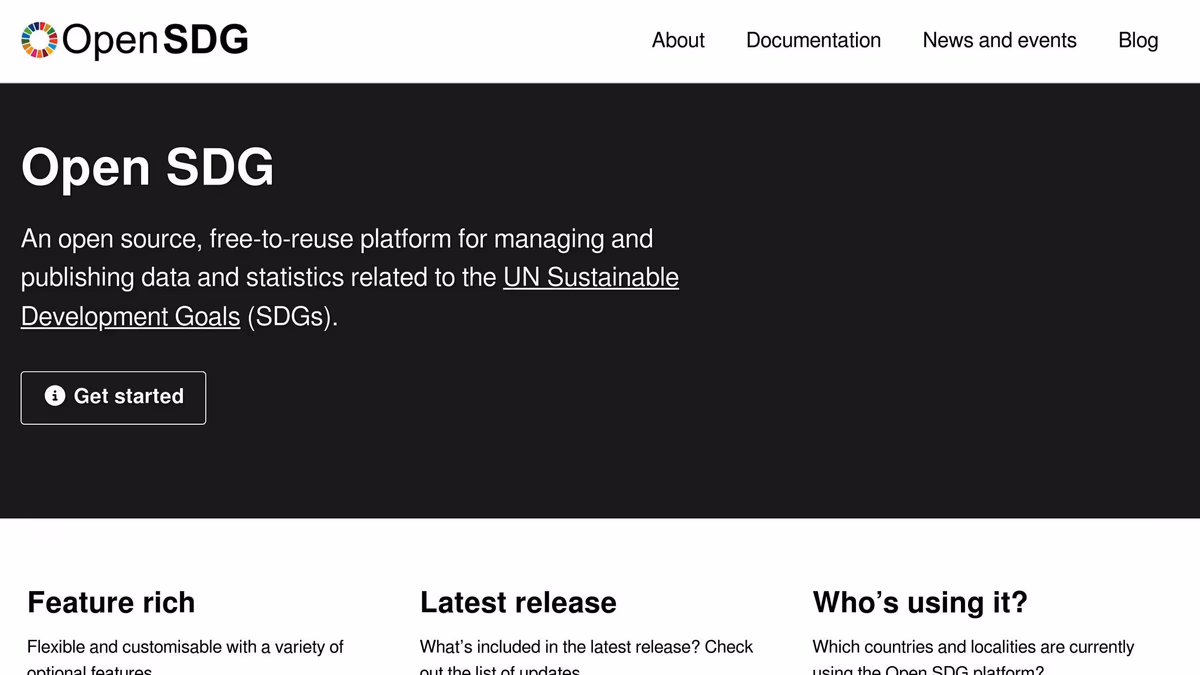The image size is (1200, 675).
Task: Follow the UN Sustainable Development Goals link
Action: [x=590, y=277]
